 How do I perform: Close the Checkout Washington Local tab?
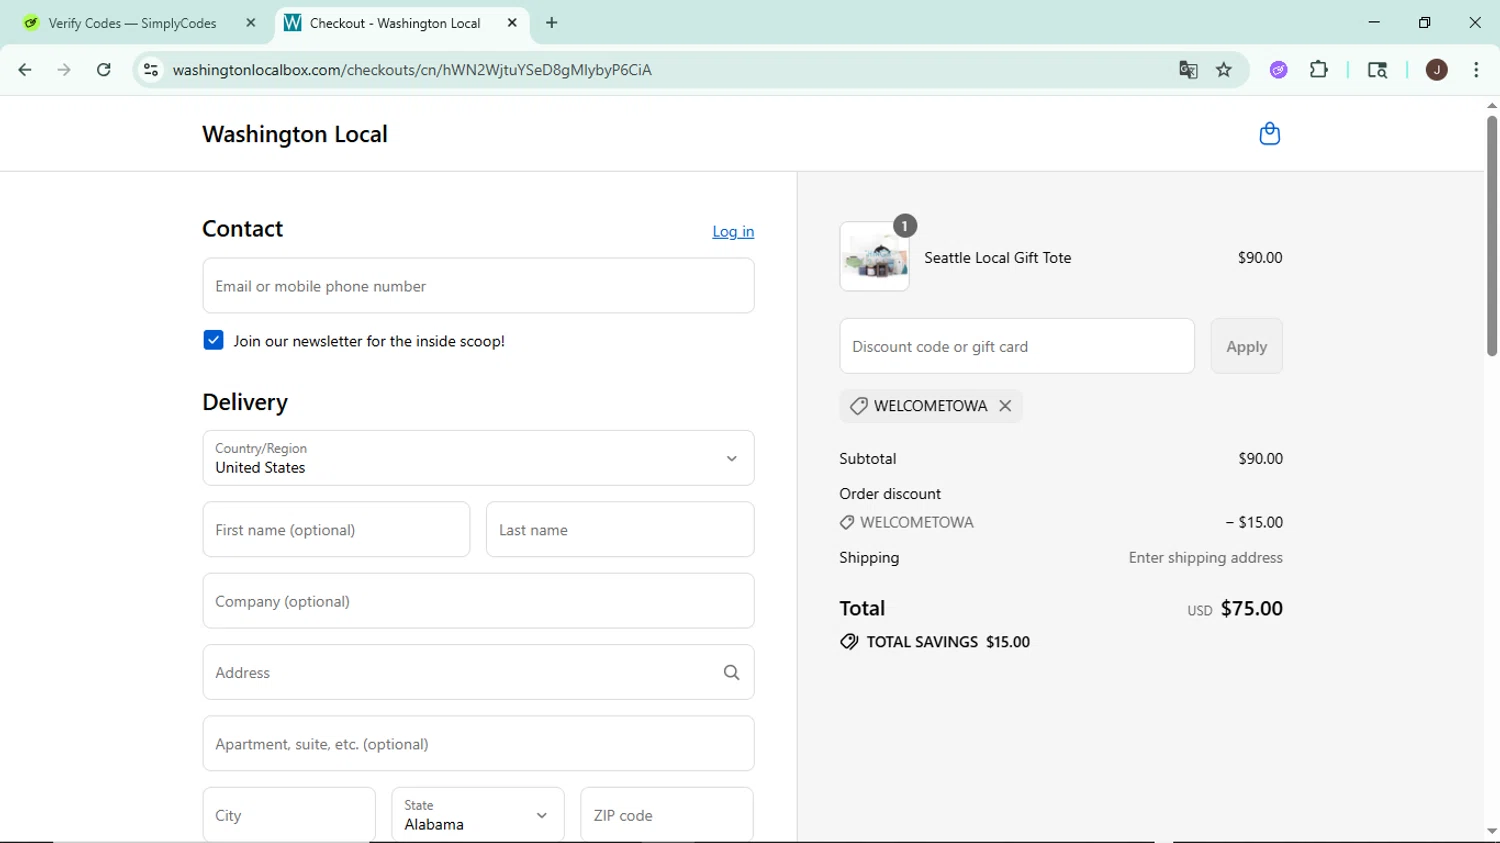click(x=512, y=23)
